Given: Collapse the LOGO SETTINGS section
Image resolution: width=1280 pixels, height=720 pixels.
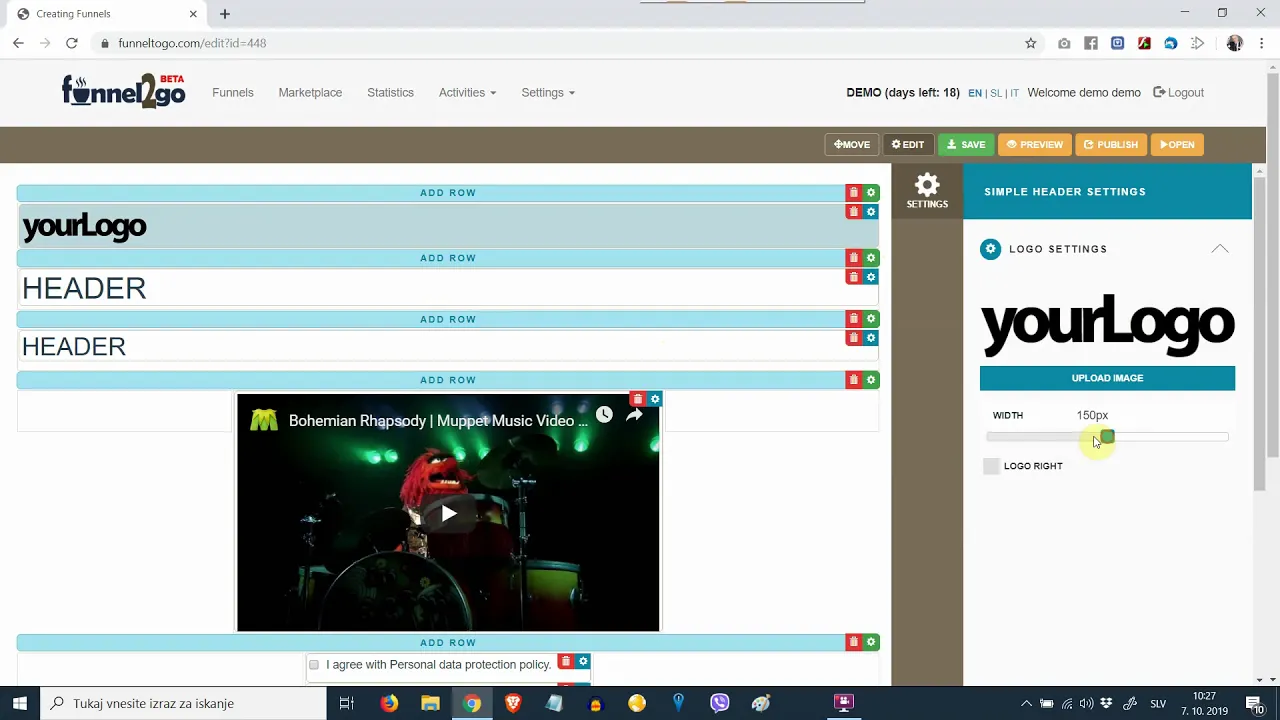Looking at the screenshot, I should coord(1220,249).
